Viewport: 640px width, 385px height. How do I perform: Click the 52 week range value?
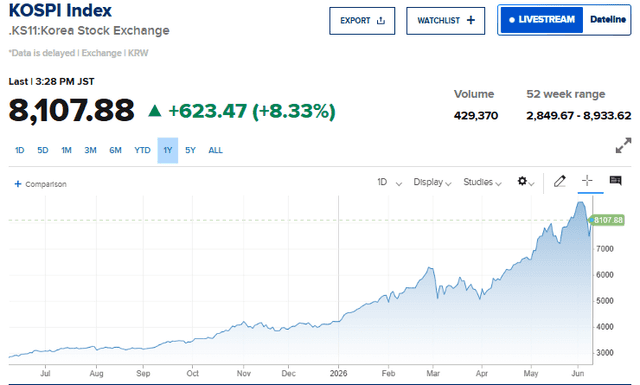[578, 116]
